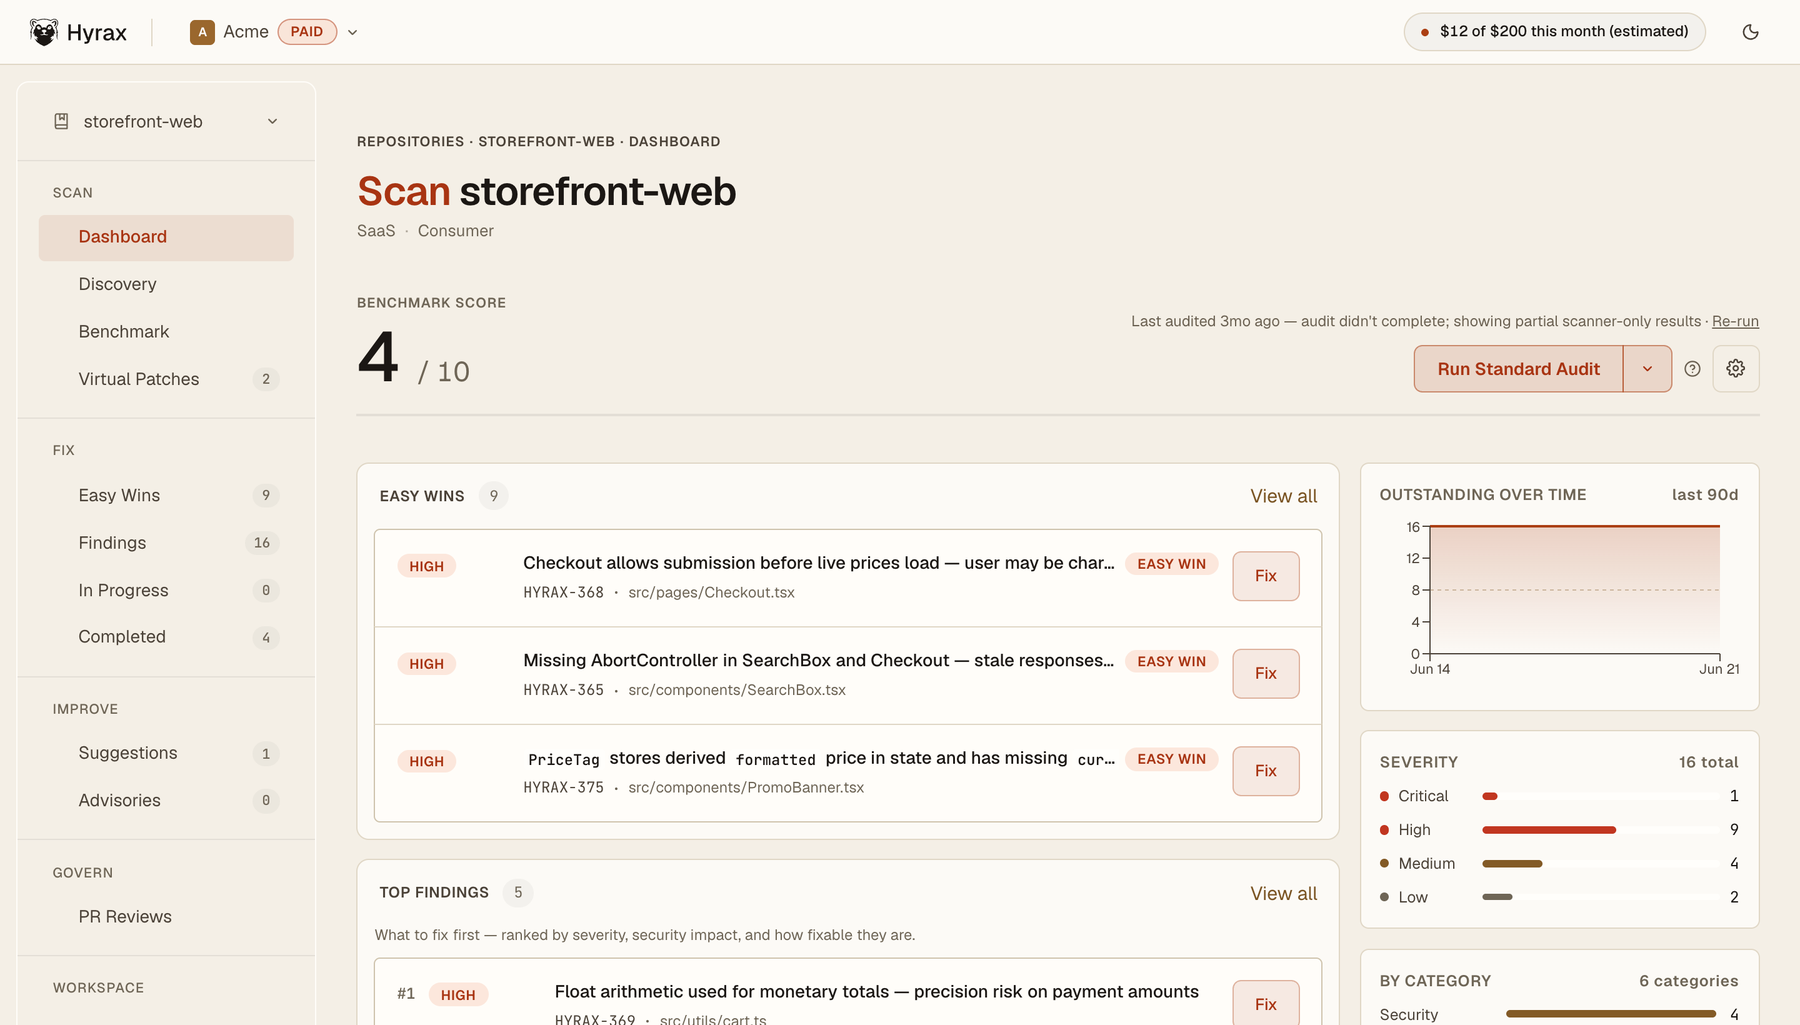Click the Re-run audit link
The height and width of the screenshot is (1025, 1800).
pos(1735,321)
